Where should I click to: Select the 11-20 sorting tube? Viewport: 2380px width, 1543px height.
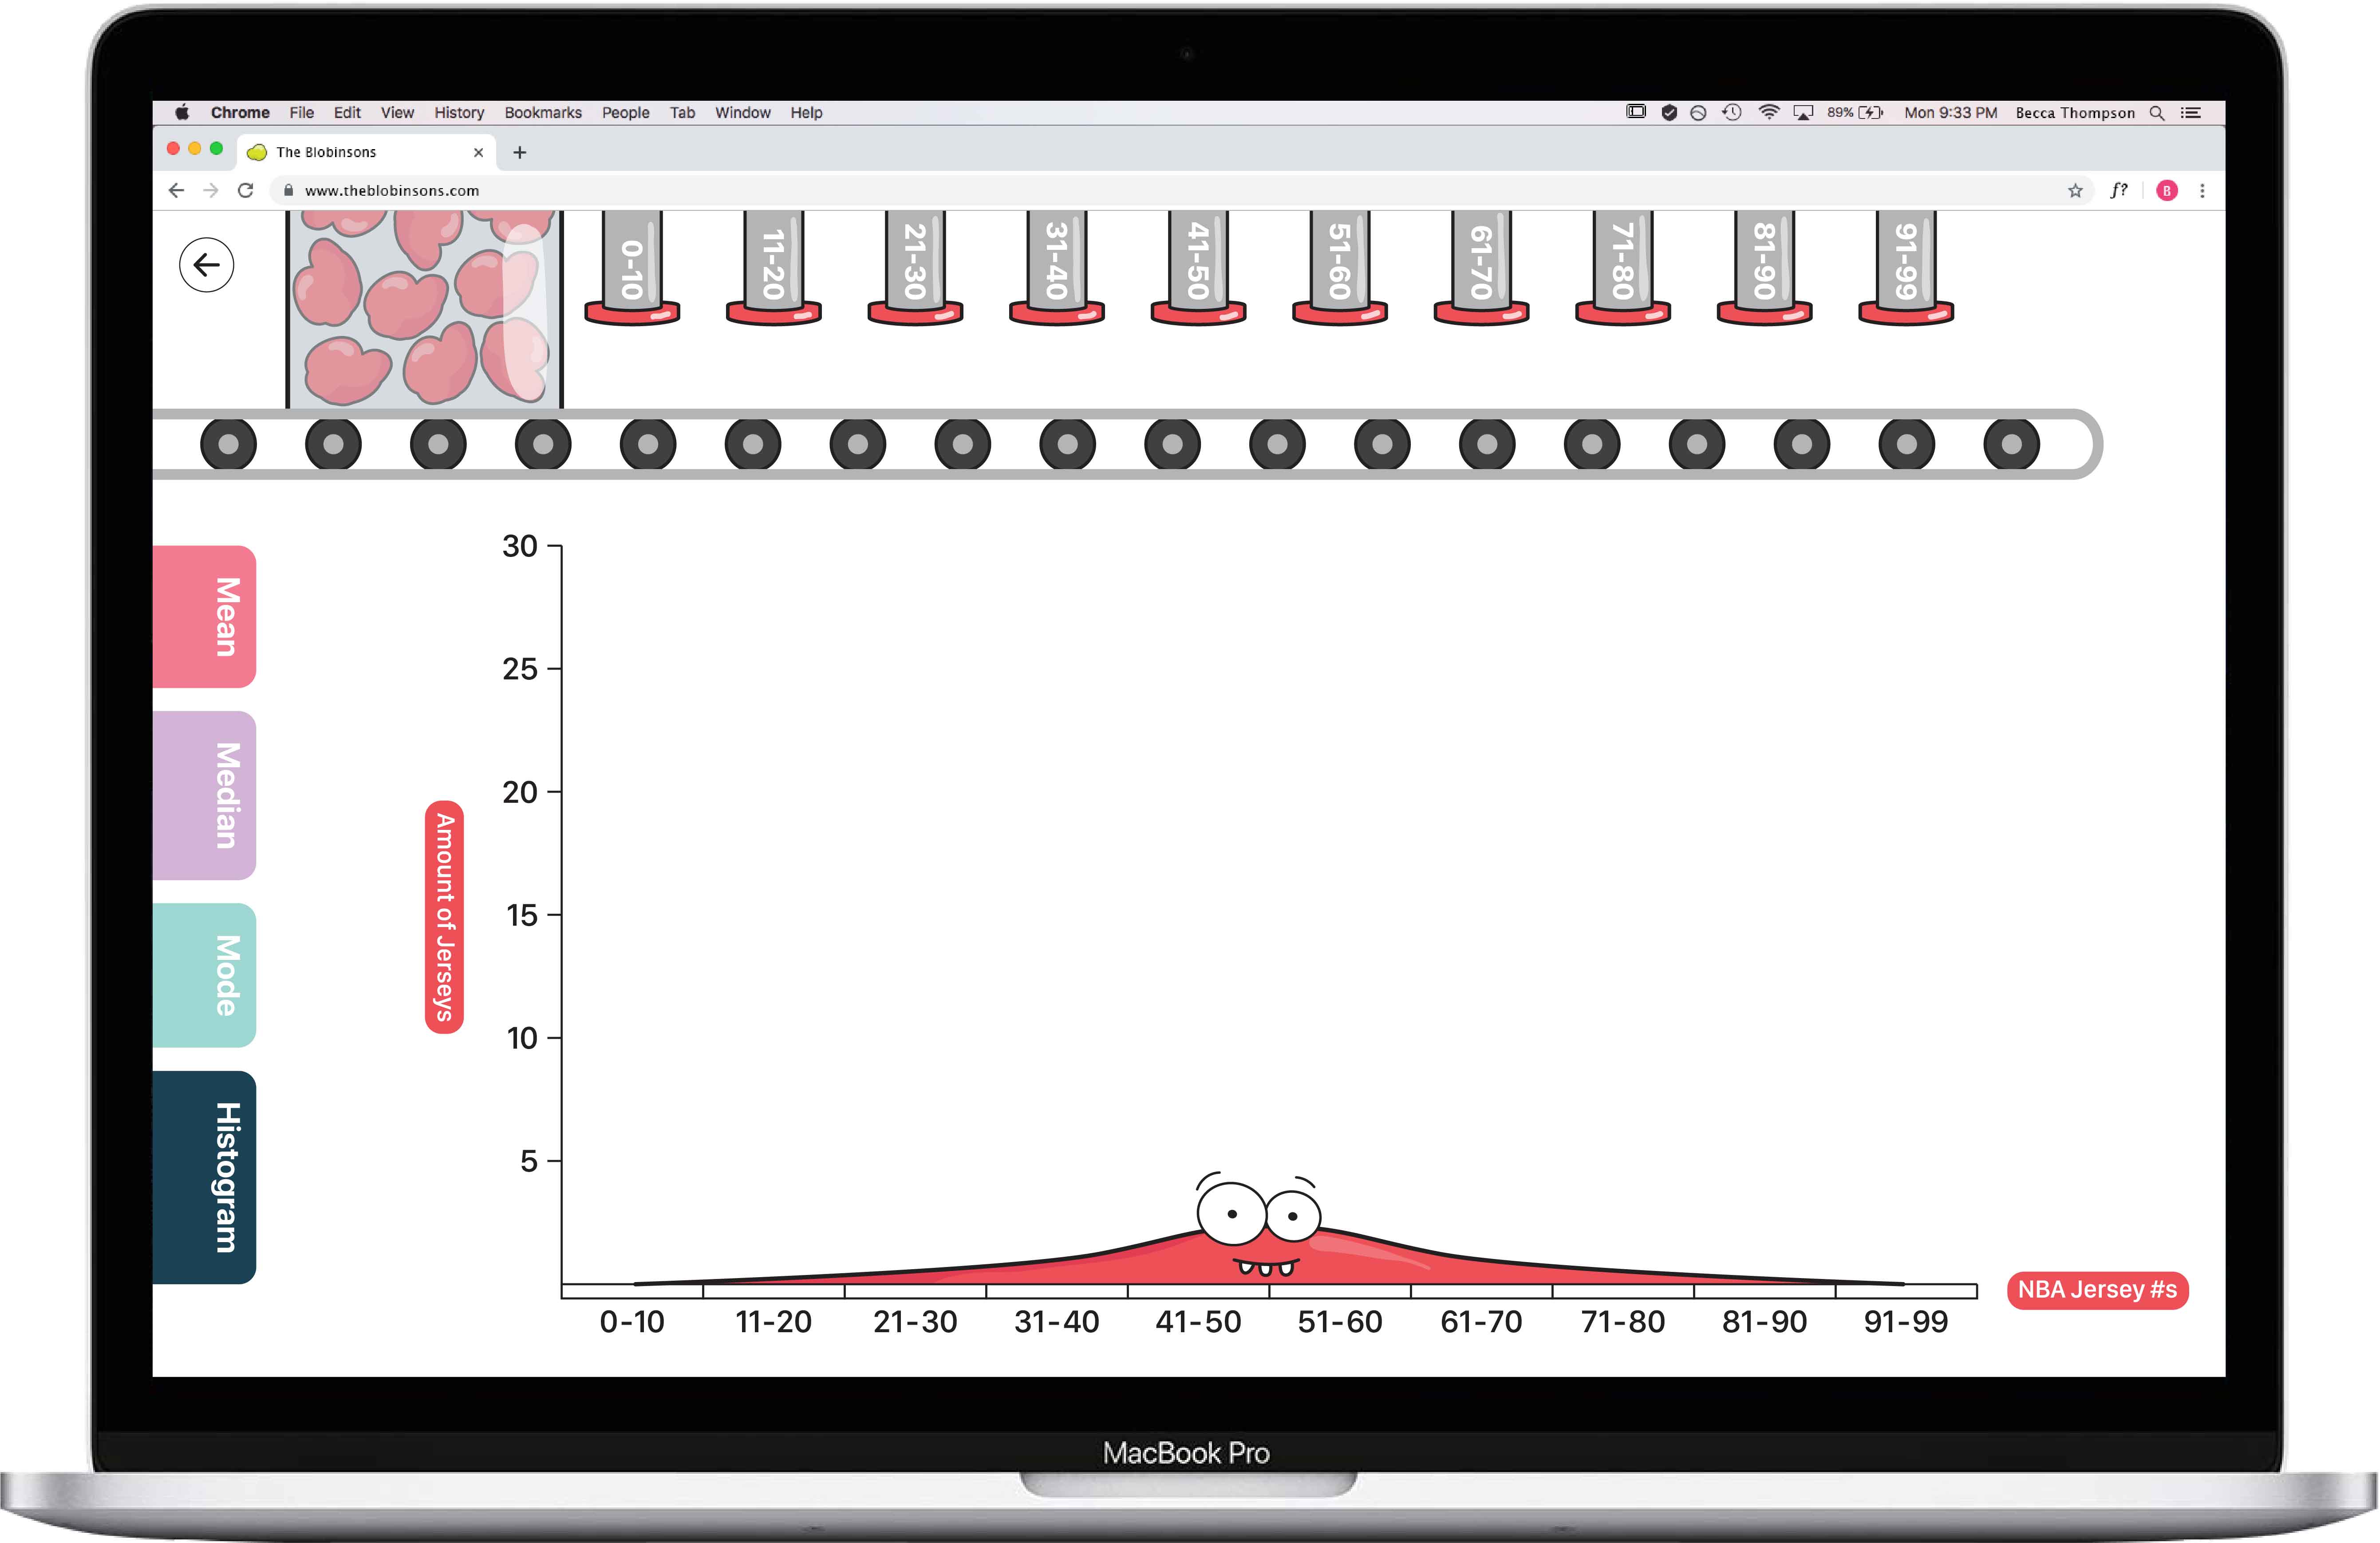tap(773, 267)
